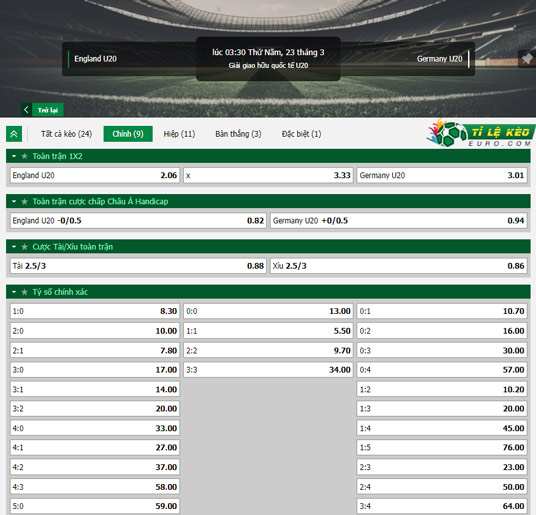Pick the draw X odds 3.33
This screenshot has width=536, height=515.
[x=268, y=175]
